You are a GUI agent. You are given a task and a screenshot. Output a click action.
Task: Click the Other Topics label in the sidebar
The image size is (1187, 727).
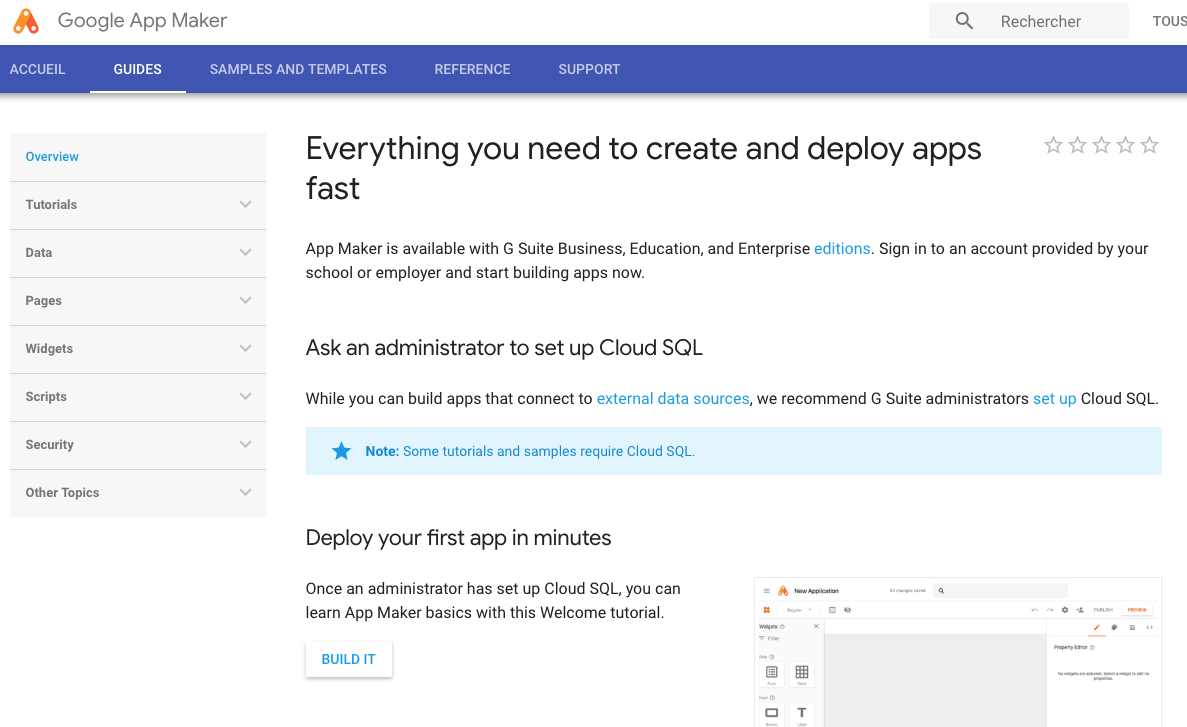[62, 492]
